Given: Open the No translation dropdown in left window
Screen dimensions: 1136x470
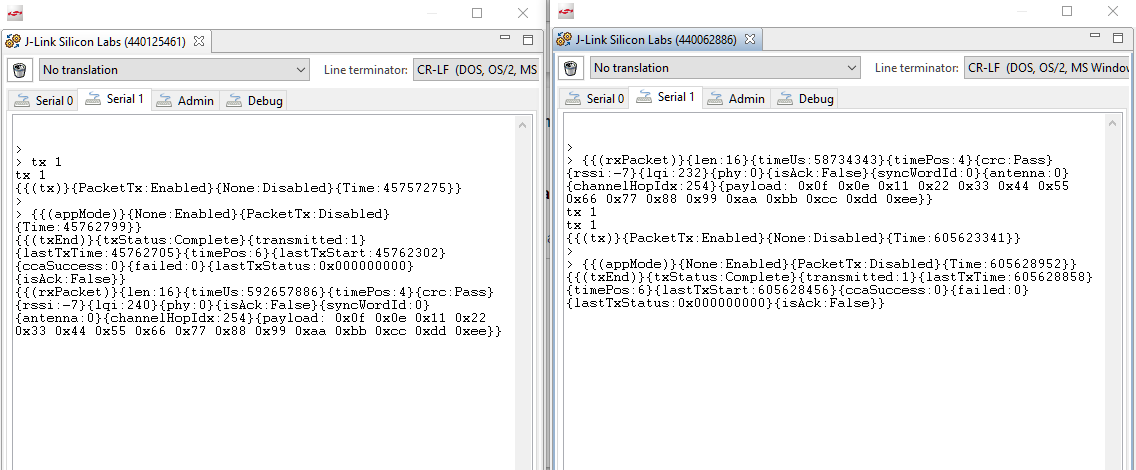Looking at the screenshot, I should pyautogui.click(x=174, y=70).
